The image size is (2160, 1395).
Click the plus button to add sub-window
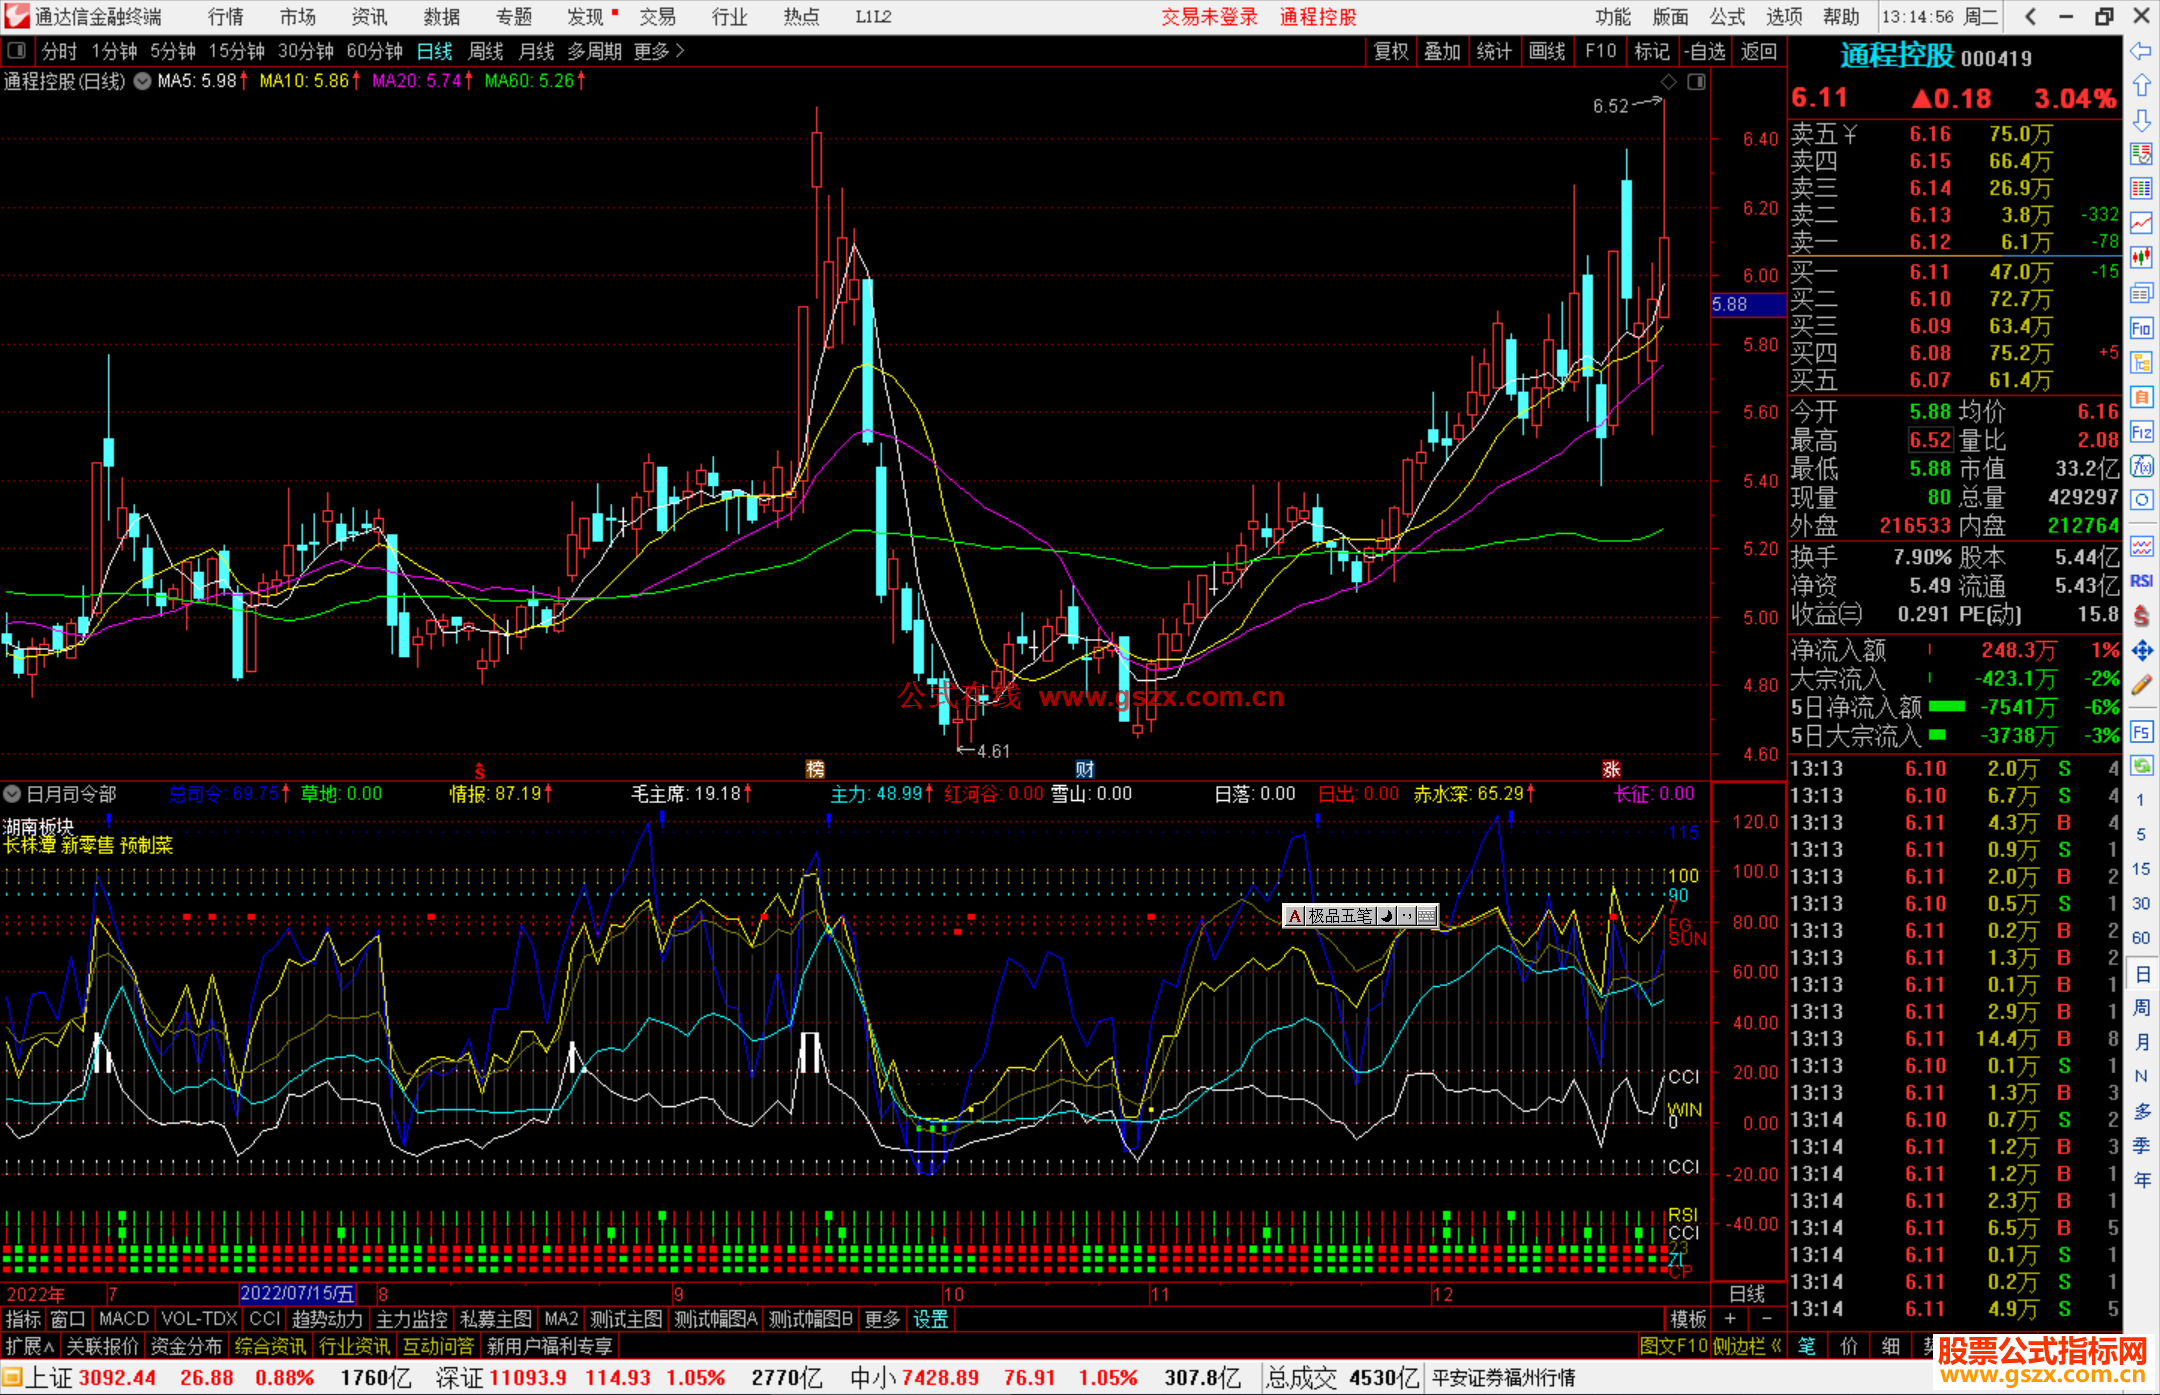[1730, 1320]
